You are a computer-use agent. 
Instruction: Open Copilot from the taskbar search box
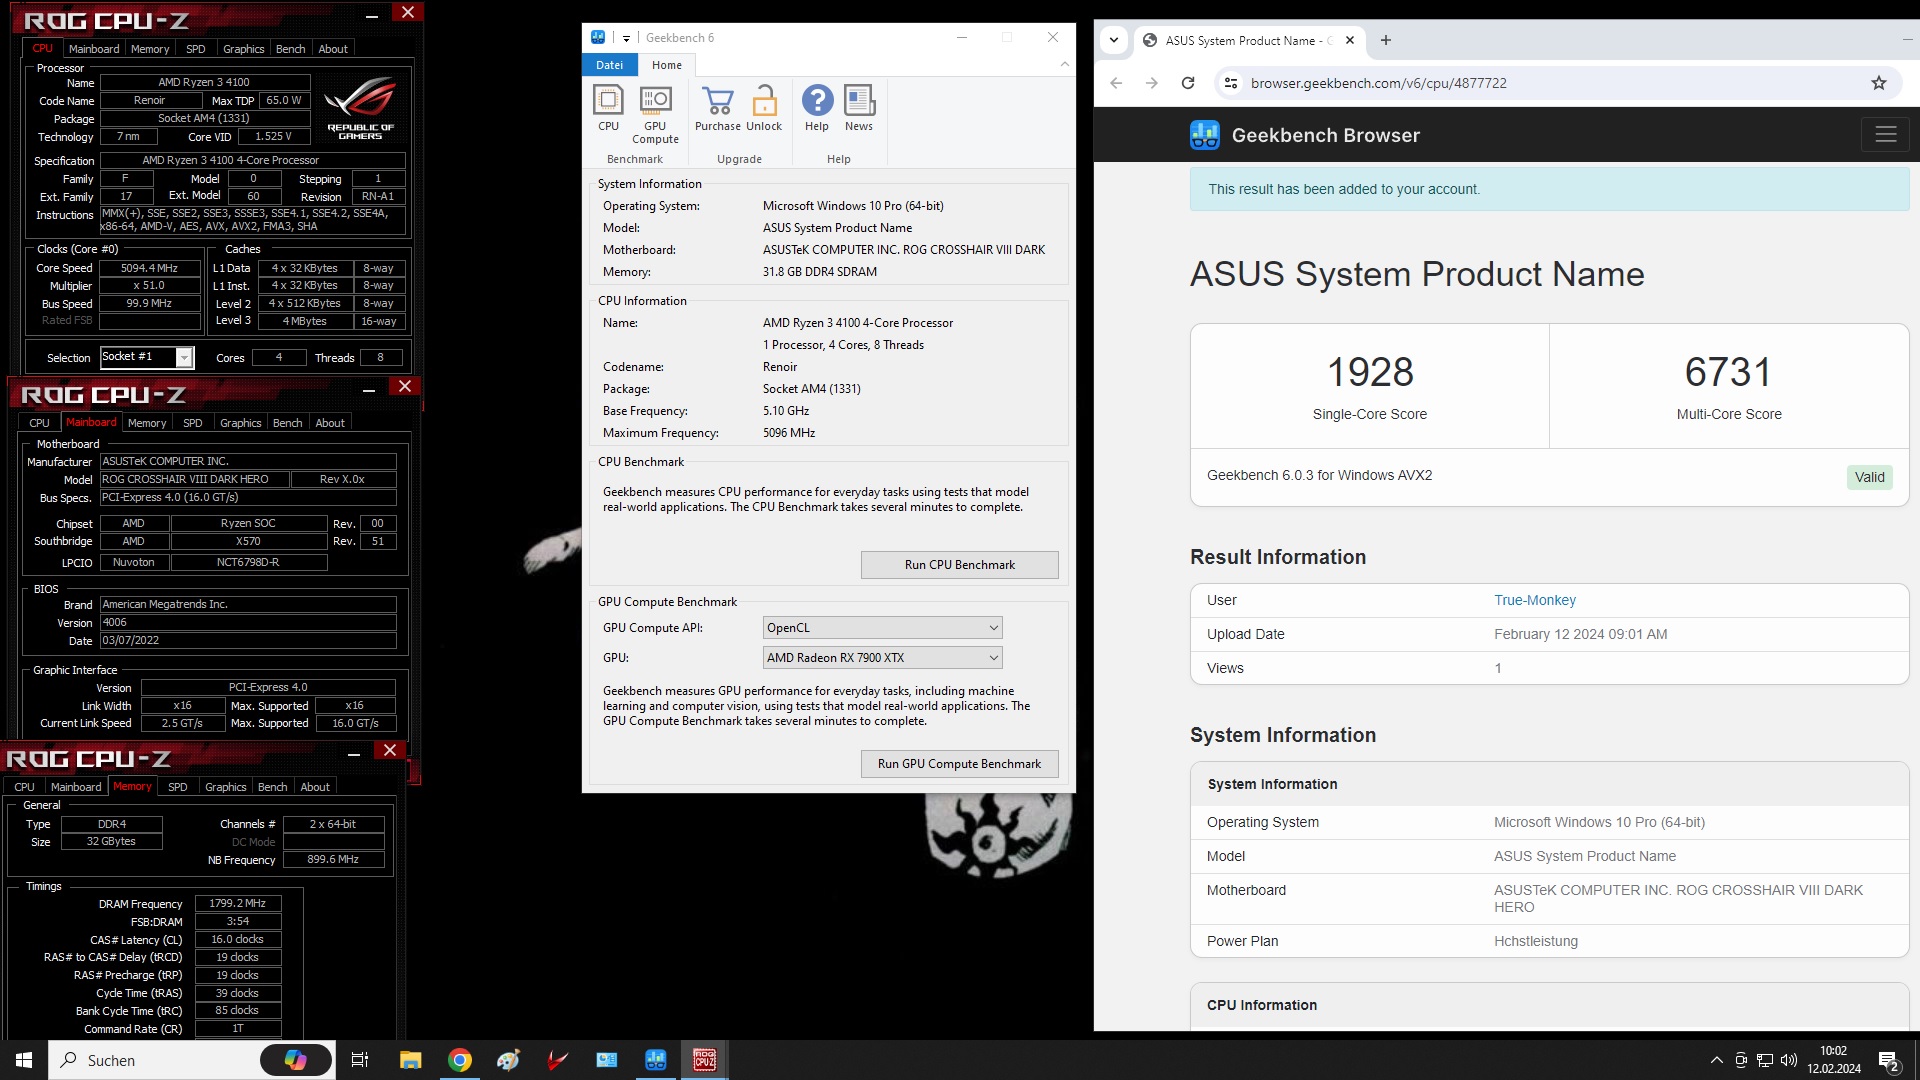point(296,1060)
